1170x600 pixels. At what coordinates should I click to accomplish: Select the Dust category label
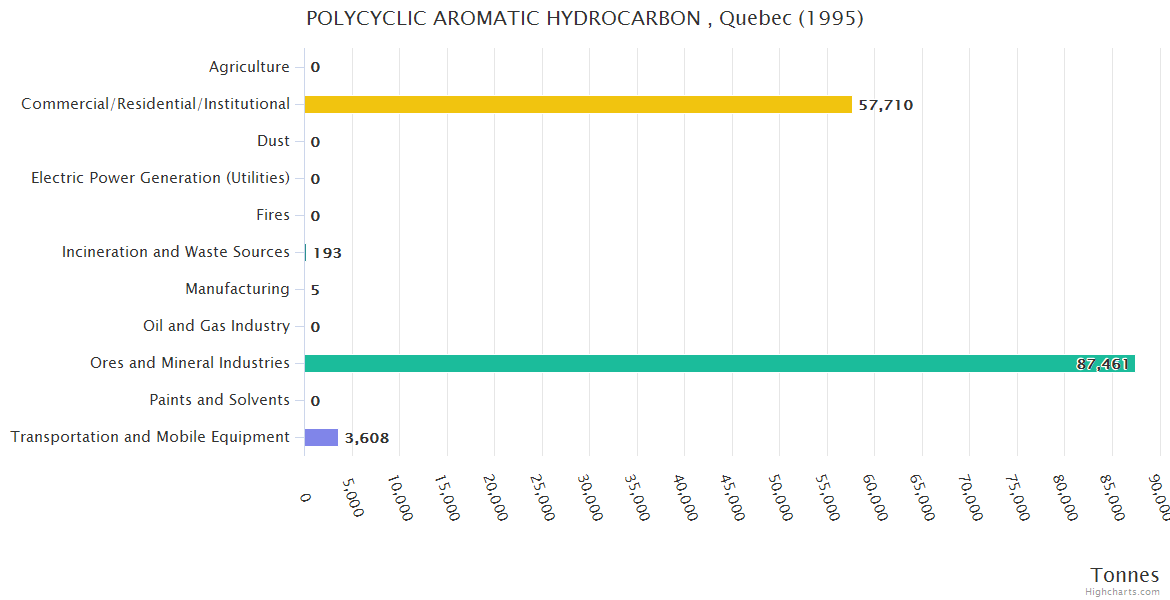coord(273,141)
